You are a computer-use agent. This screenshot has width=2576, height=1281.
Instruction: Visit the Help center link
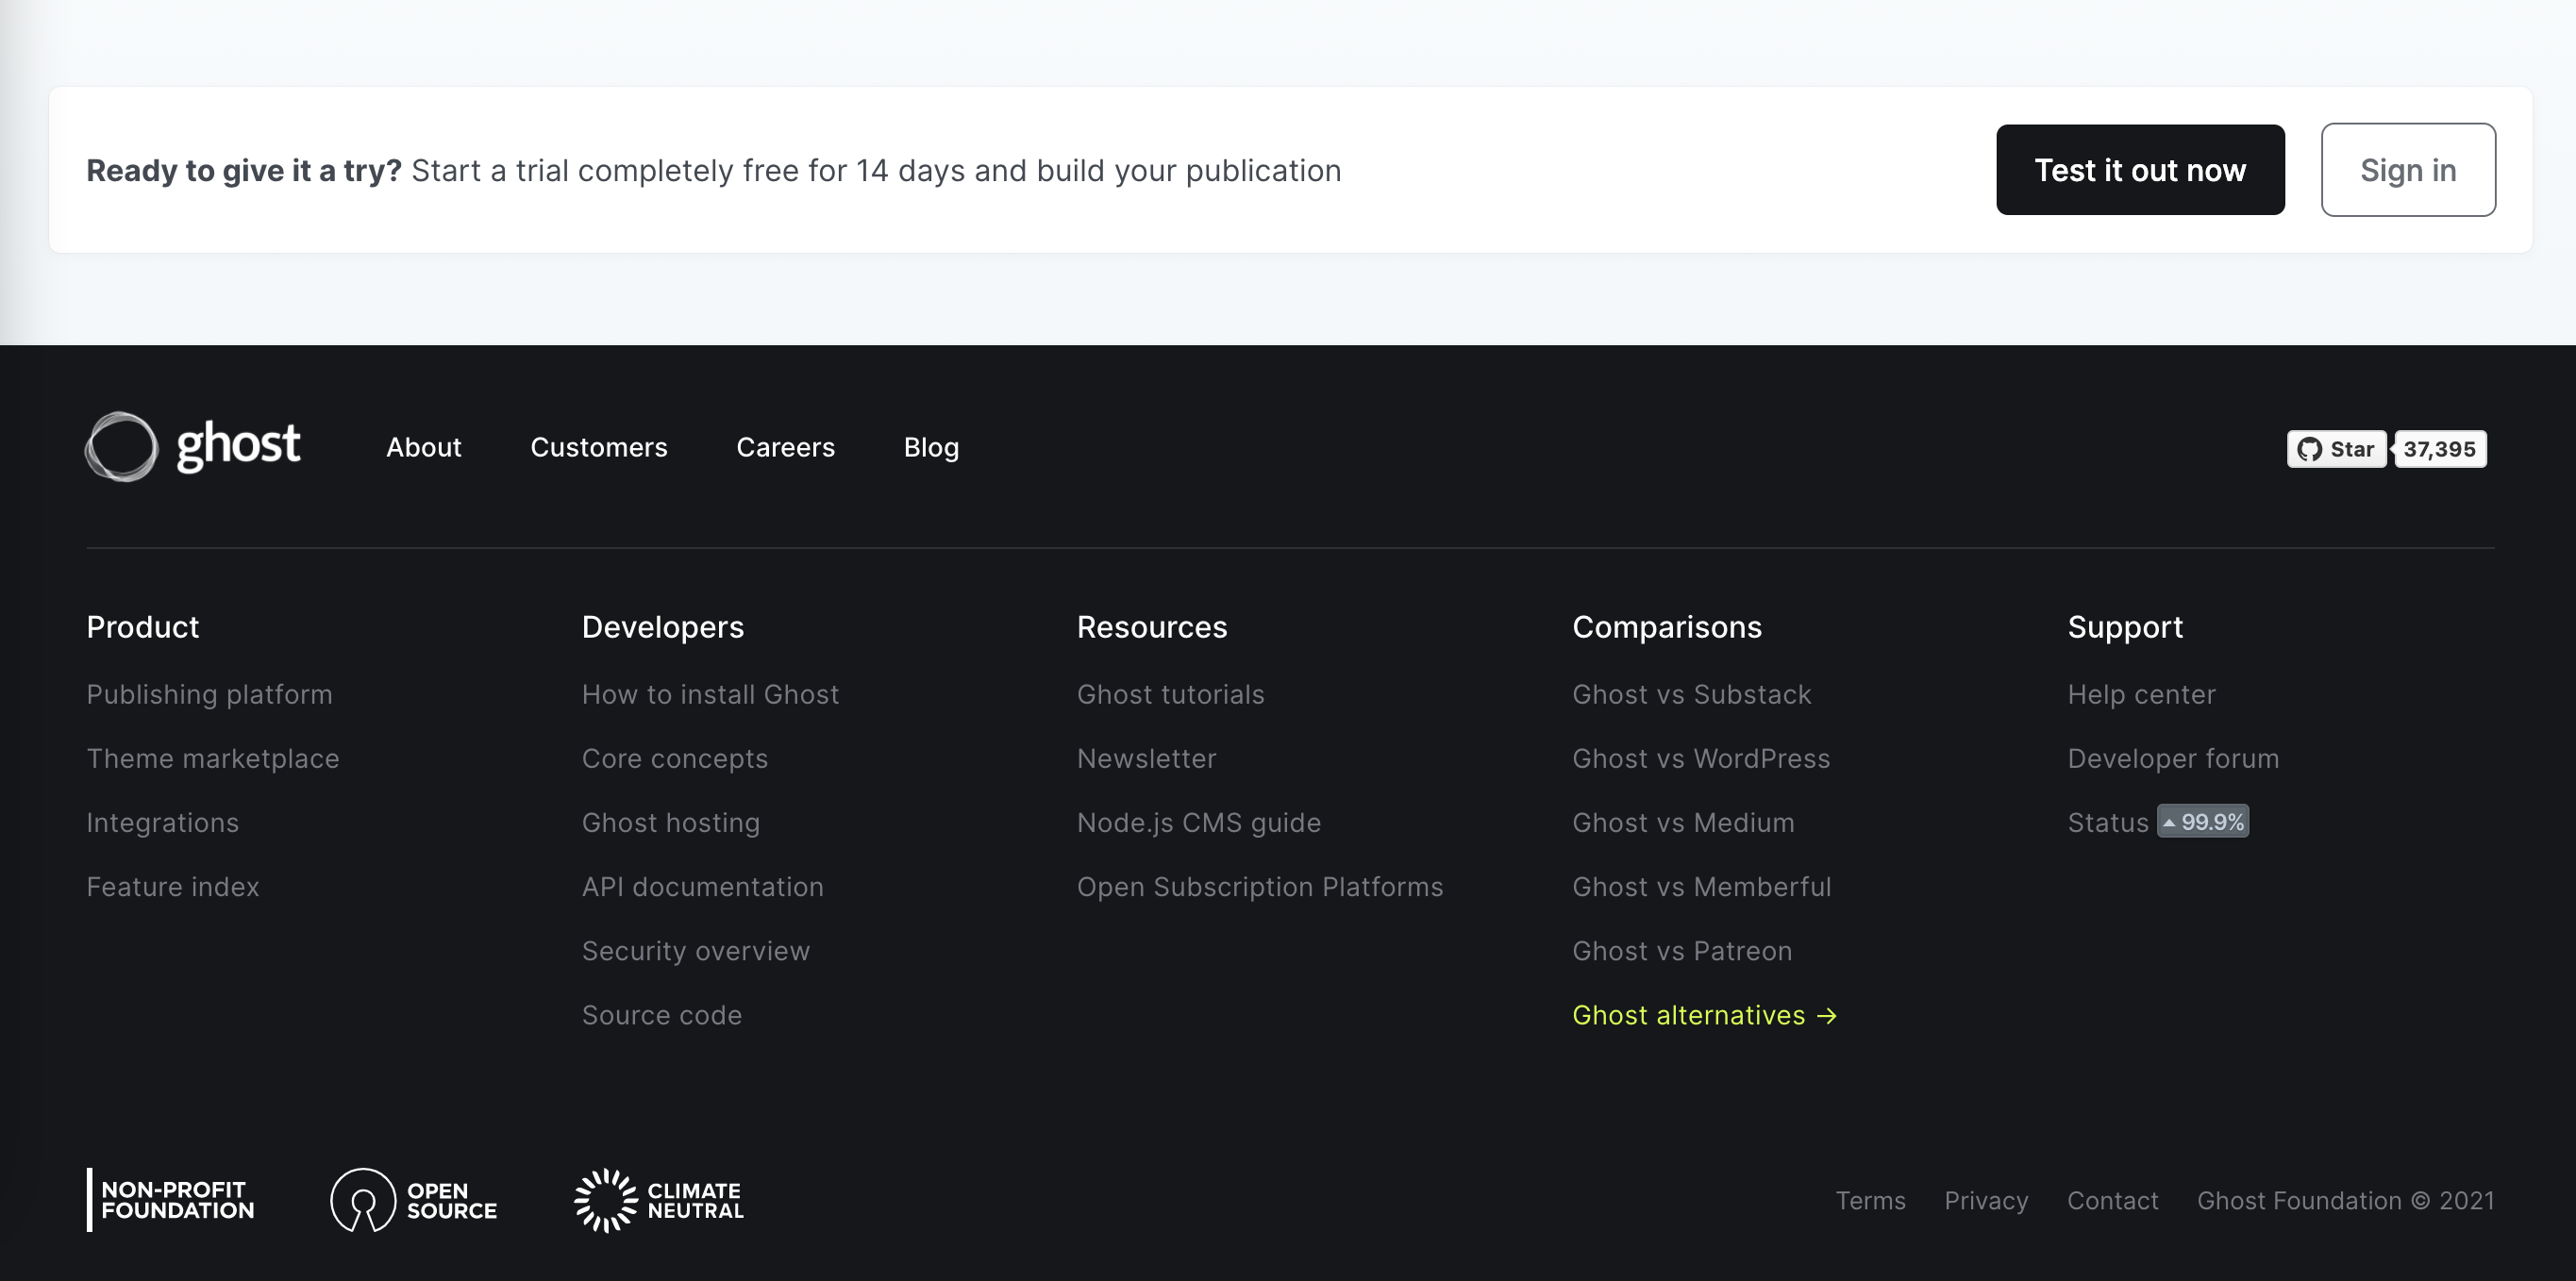2141,694
